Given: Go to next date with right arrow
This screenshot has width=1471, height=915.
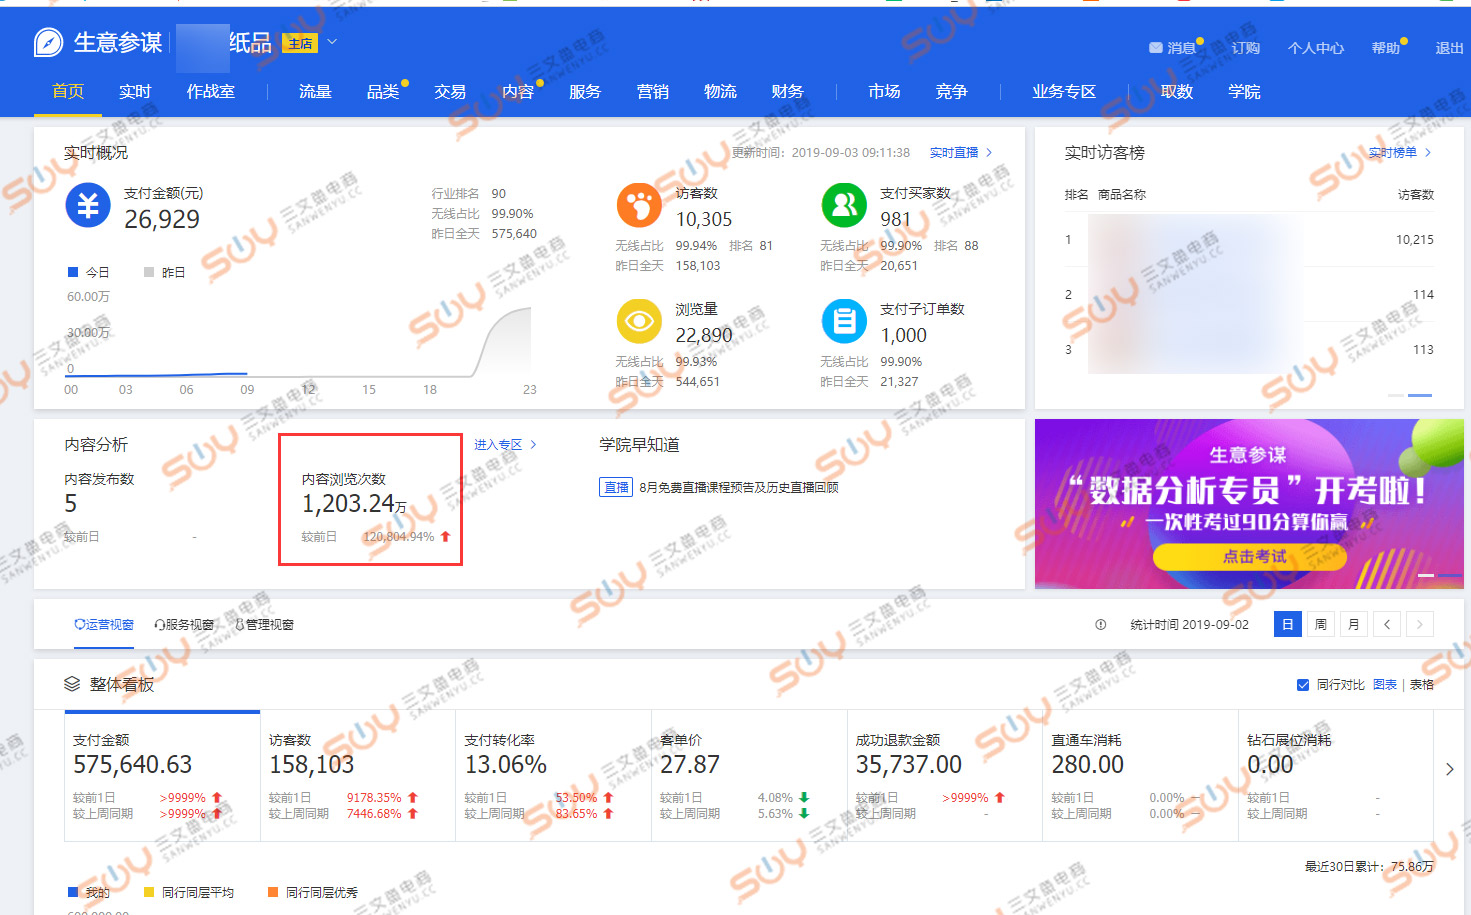Looking at the screenshot, I should [x=1420, y=625].
